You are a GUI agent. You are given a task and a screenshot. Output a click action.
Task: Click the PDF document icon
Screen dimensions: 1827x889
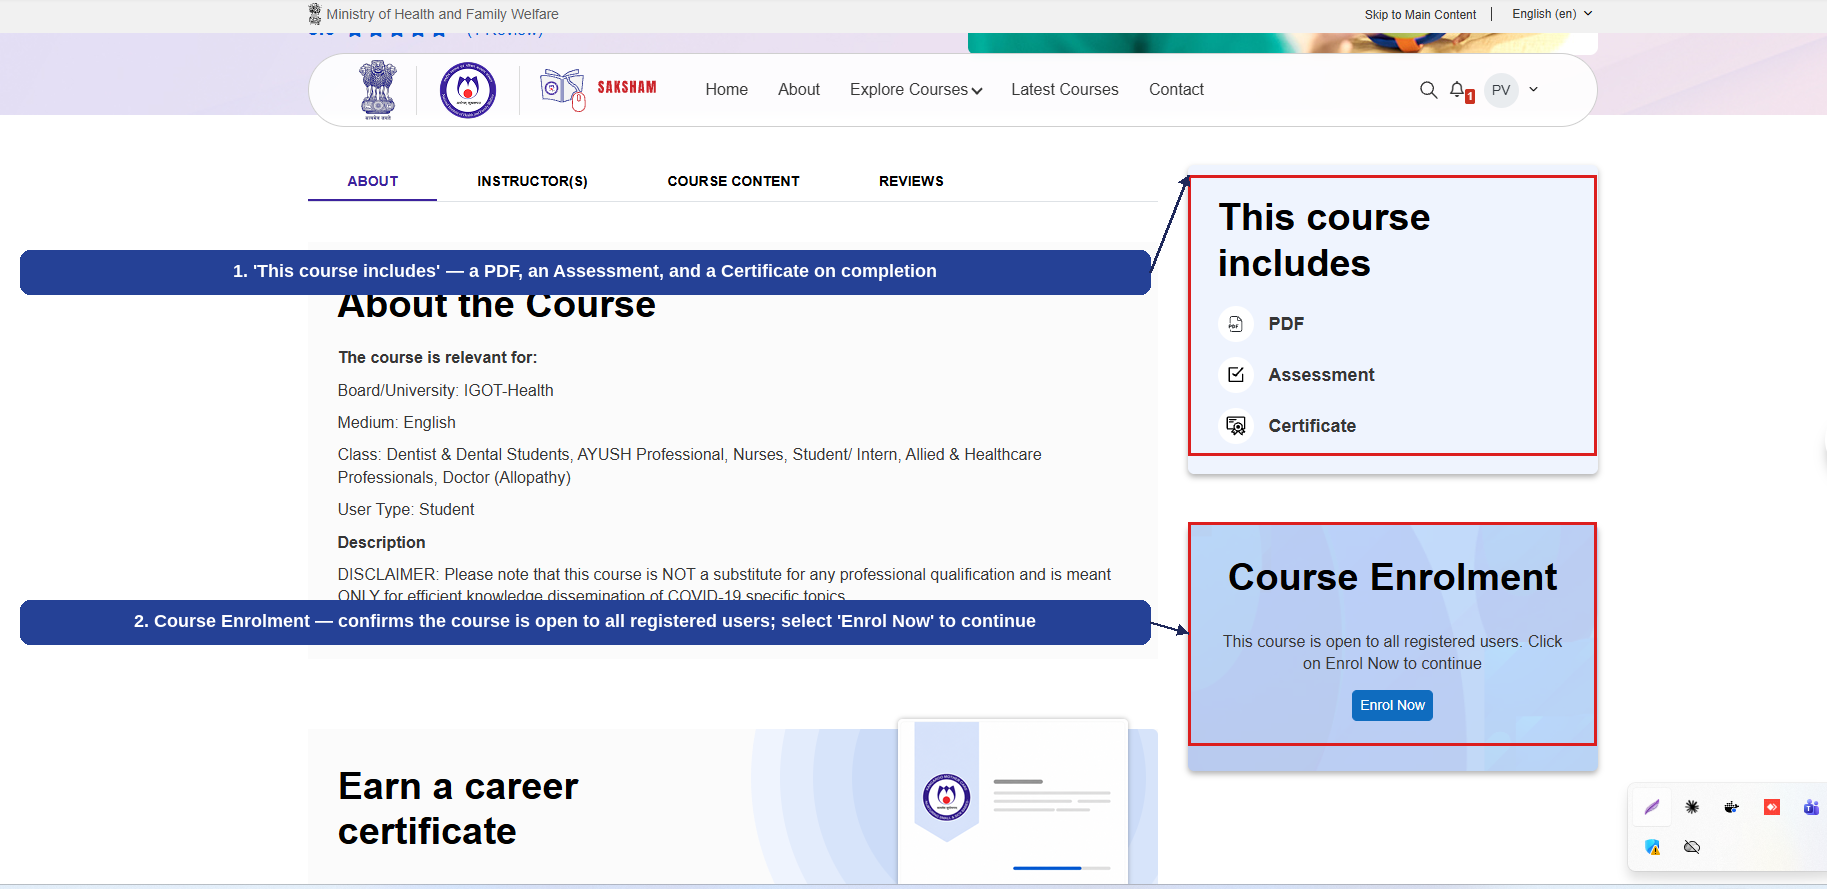coord(1236,324)
